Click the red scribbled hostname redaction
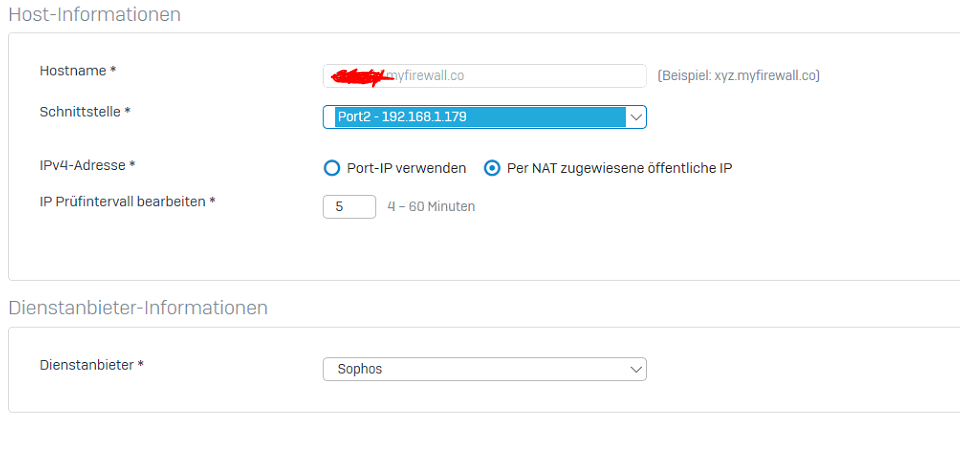 point(362,75)
